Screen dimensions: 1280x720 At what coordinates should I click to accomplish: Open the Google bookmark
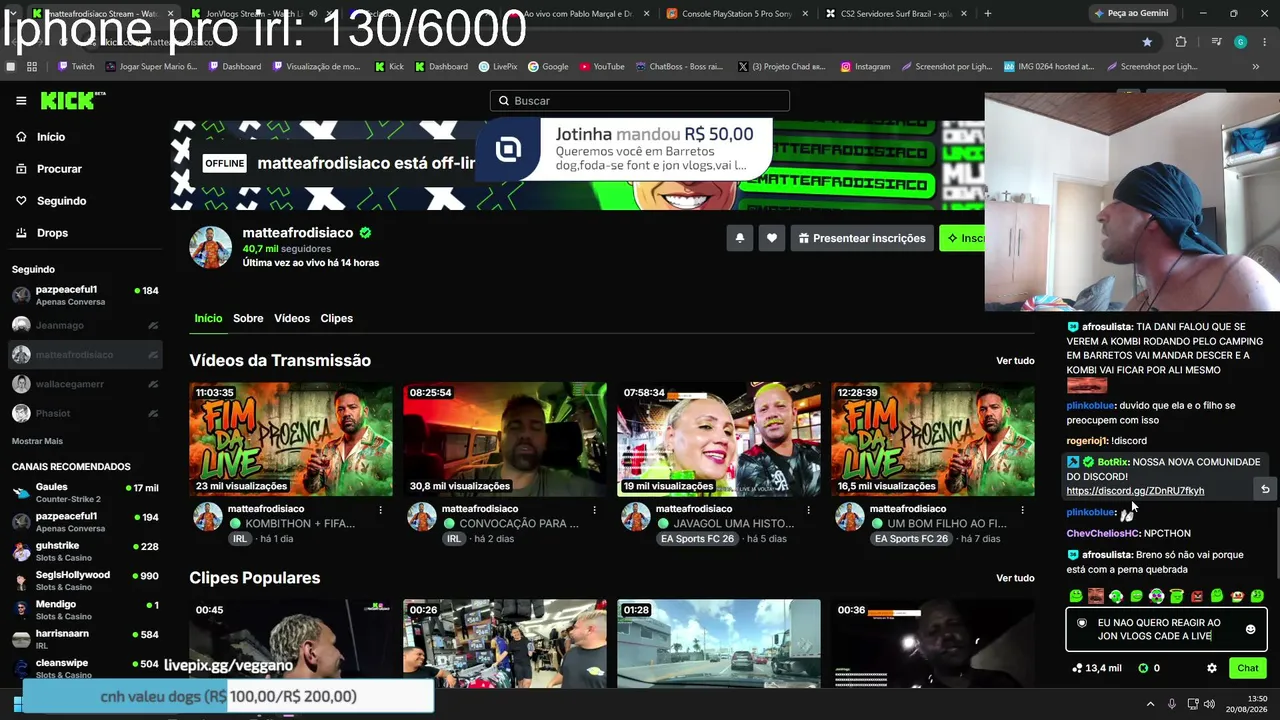[548, 67]
